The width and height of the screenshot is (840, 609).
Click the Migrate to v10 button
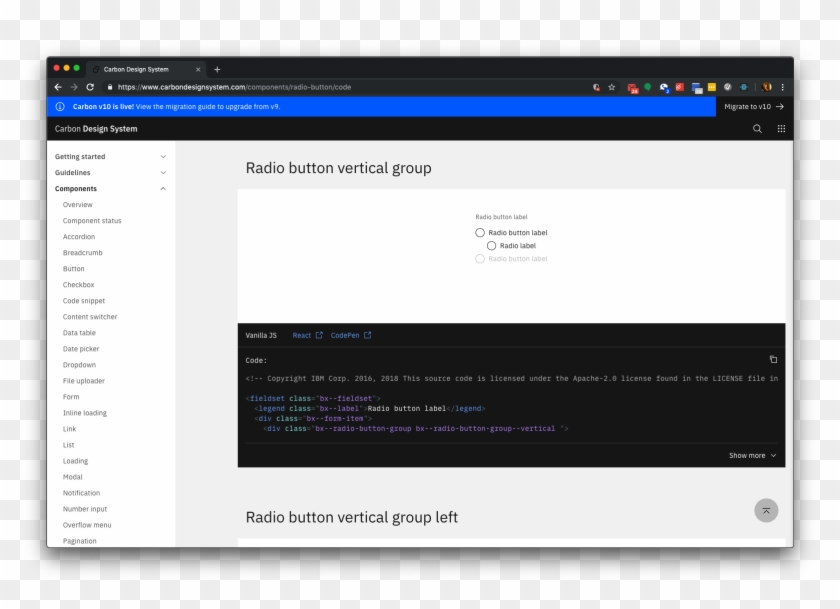[753, 106]
